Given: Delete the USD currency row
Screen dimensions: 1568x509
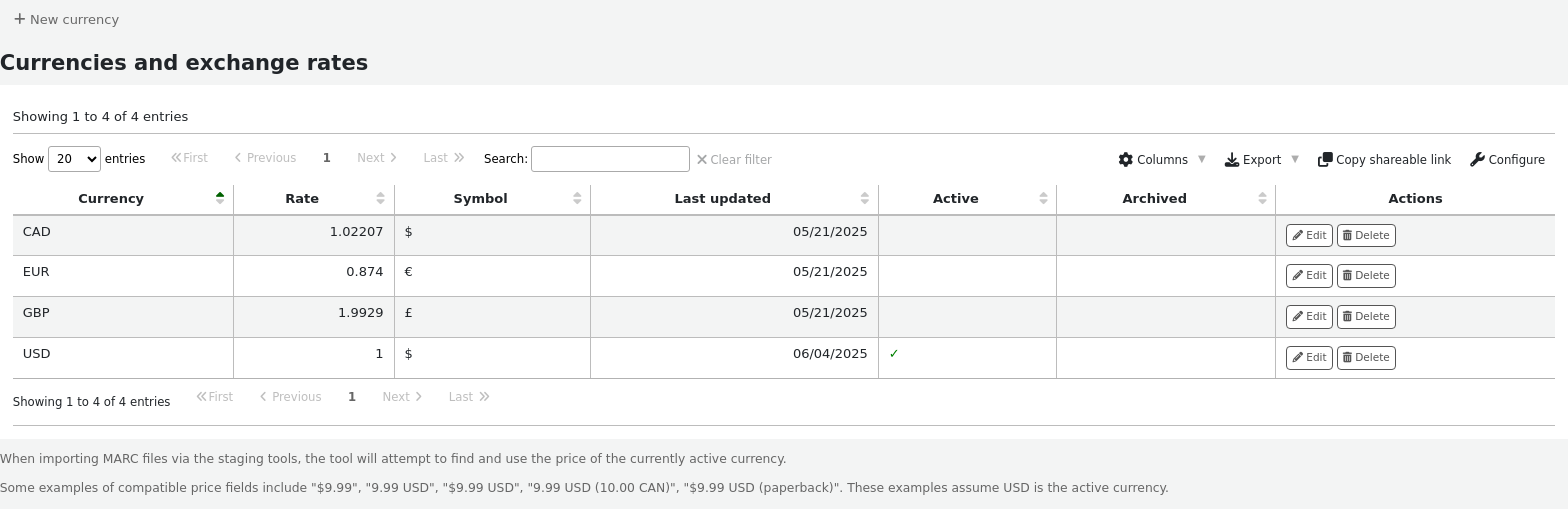Looking at the screenshot, I should tap(1365, 357).
